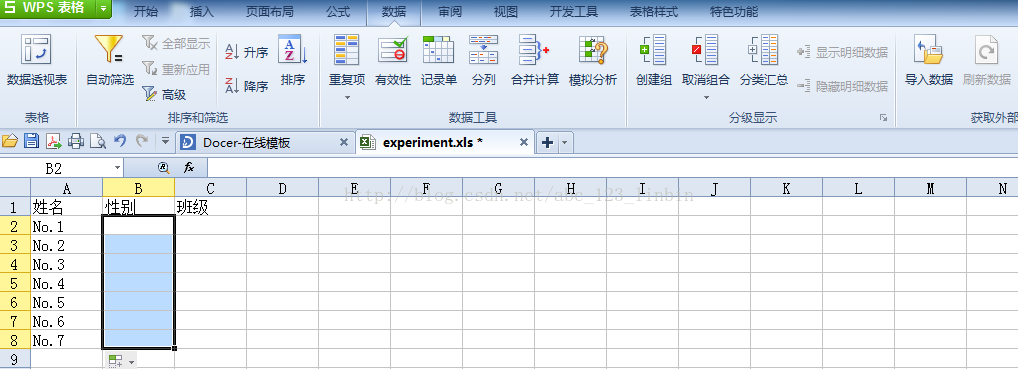Select cell containing No.4

point(66,283)
